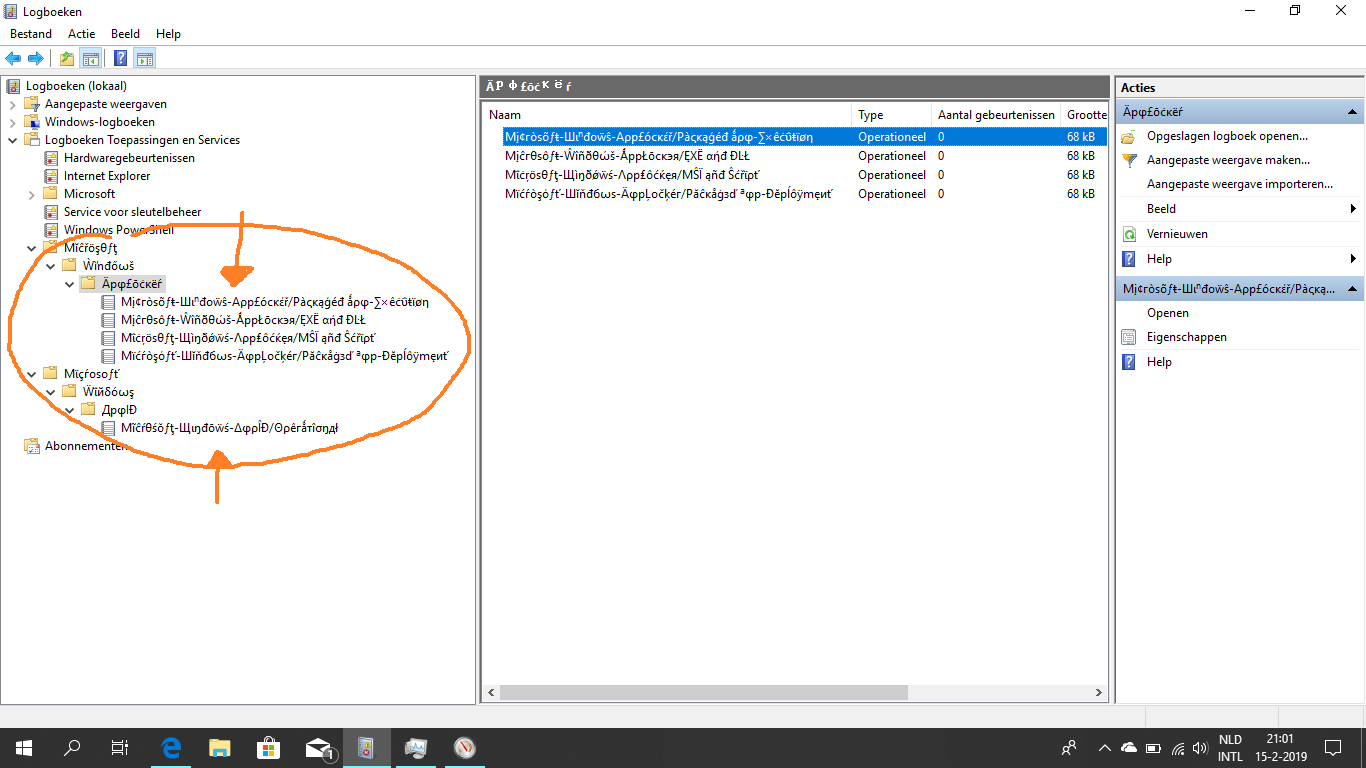Collapse the Wïnđōŵš tree node
The image size is (1366, 768).
pyautogui.click(x=50, y=265)
